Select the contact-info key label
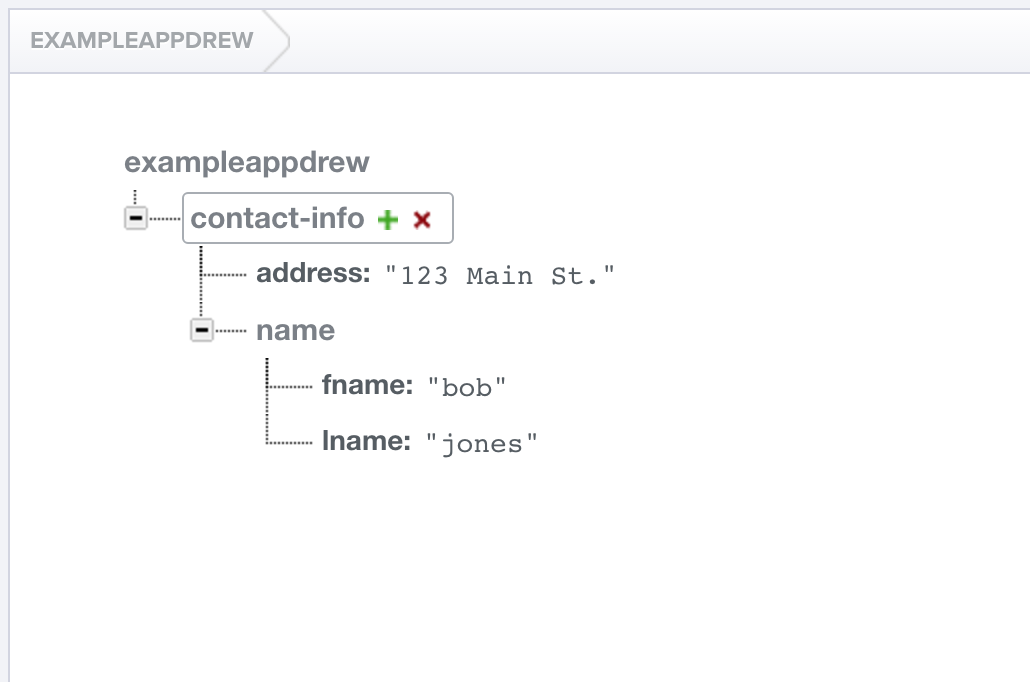Viewport: 1030px width, 682px height. pos(277,218)
